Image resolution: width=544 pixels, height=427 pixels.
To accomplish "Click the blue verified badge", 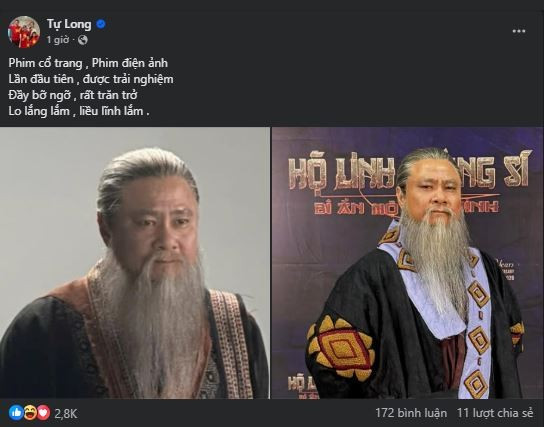I will pos(101,24).
